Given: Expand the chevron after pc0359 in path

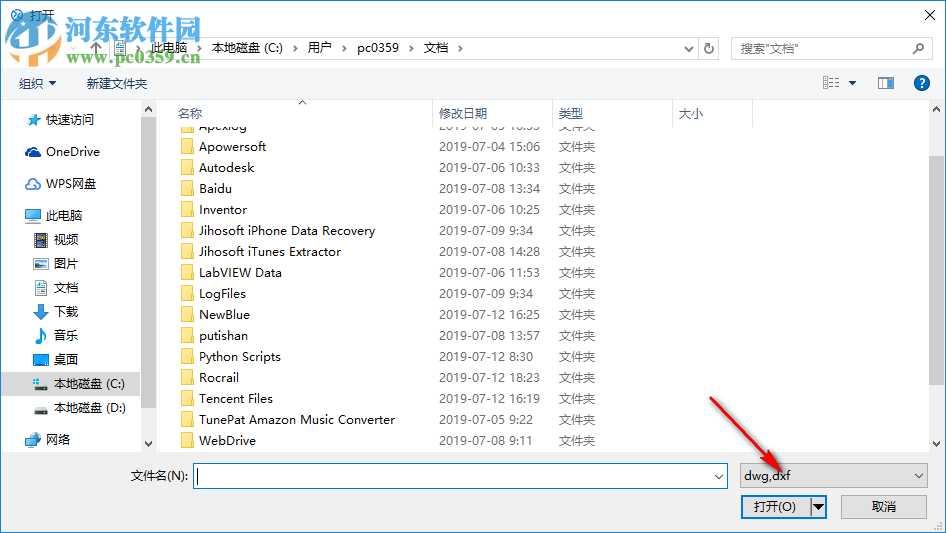Looking at the screenshot, I should [x=411, y=48].
